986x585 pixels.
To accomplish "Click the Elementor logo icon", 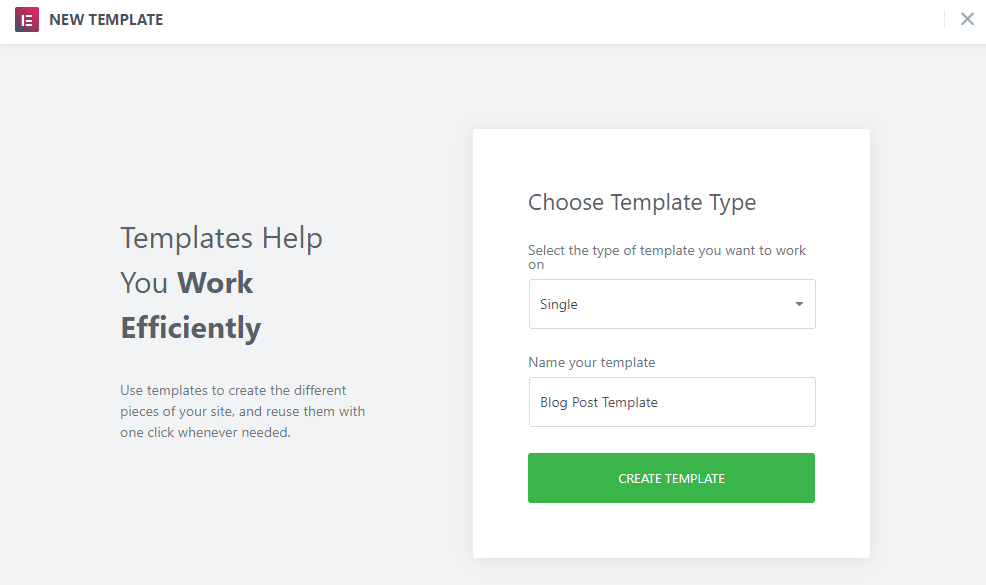I will pos(27,20).
